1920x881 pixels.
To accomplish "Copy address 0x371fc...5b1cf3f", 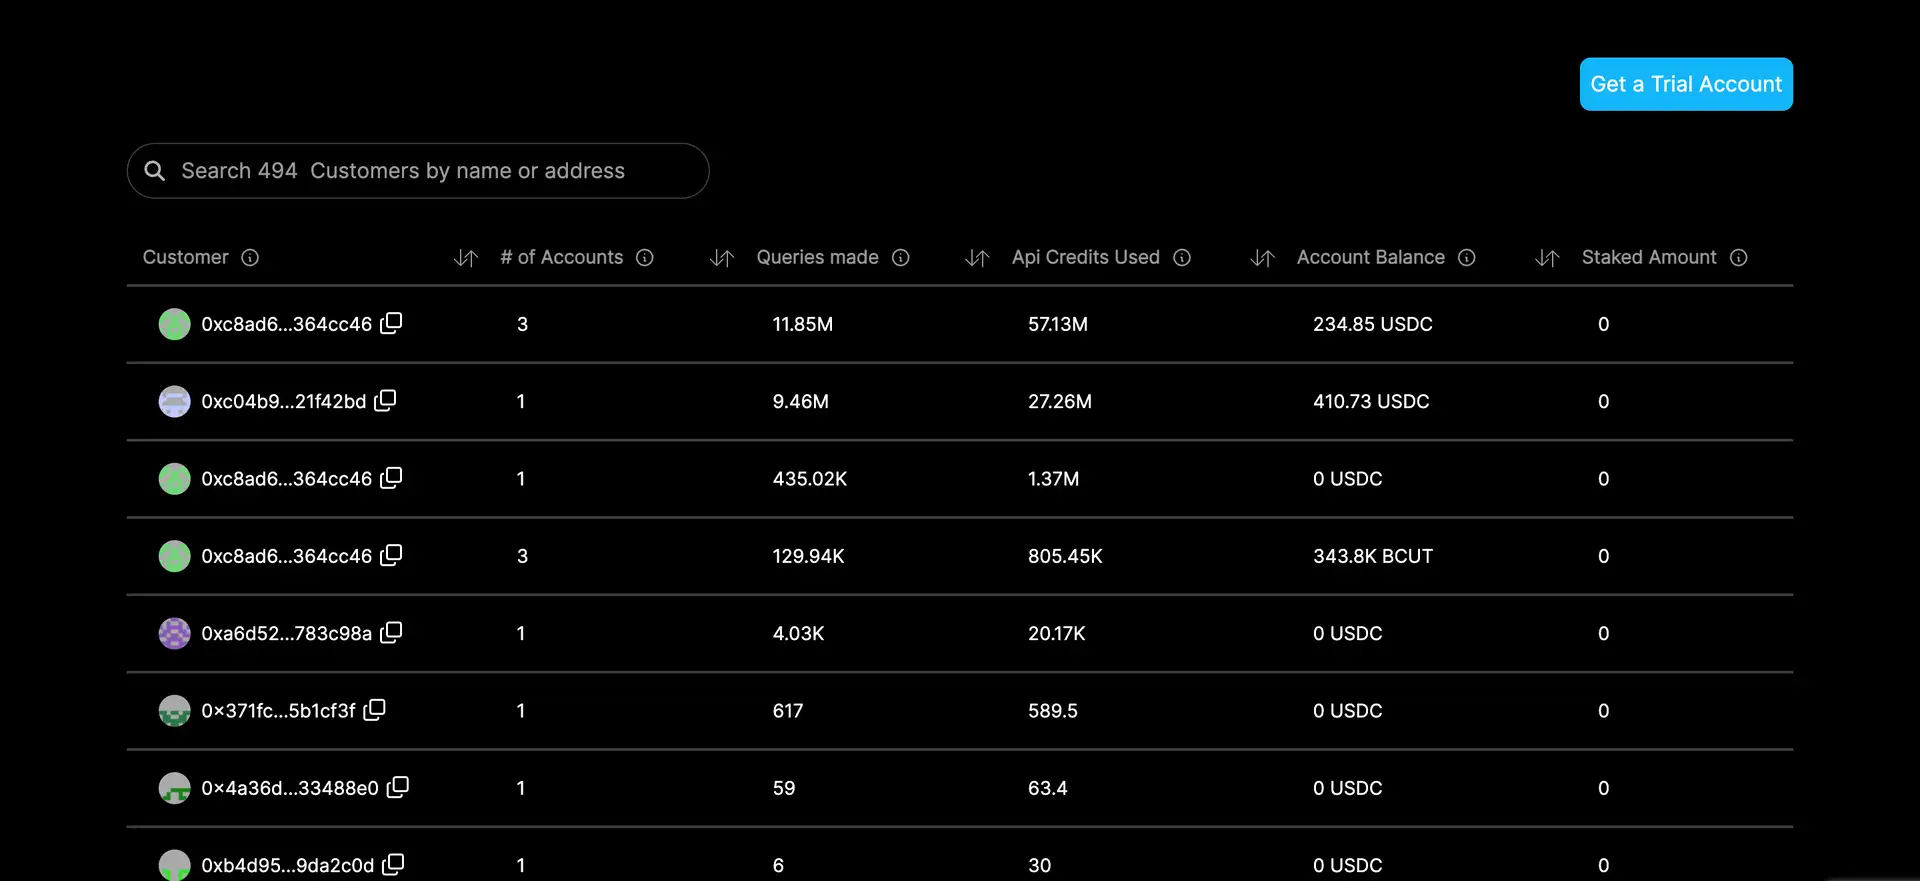I will click(x=374, y=710).
